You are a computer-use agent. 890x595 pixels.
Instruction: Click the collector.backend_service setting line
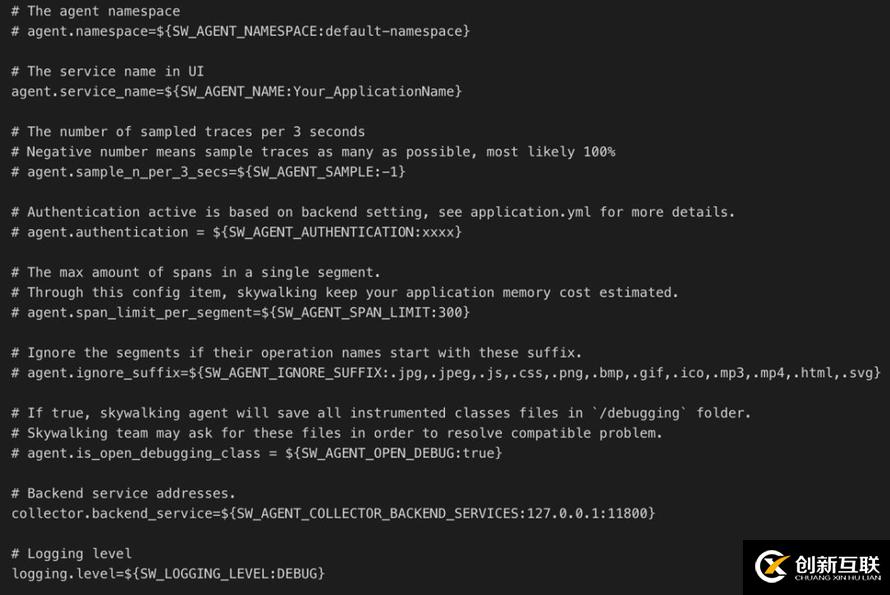[x=333, y=513]
